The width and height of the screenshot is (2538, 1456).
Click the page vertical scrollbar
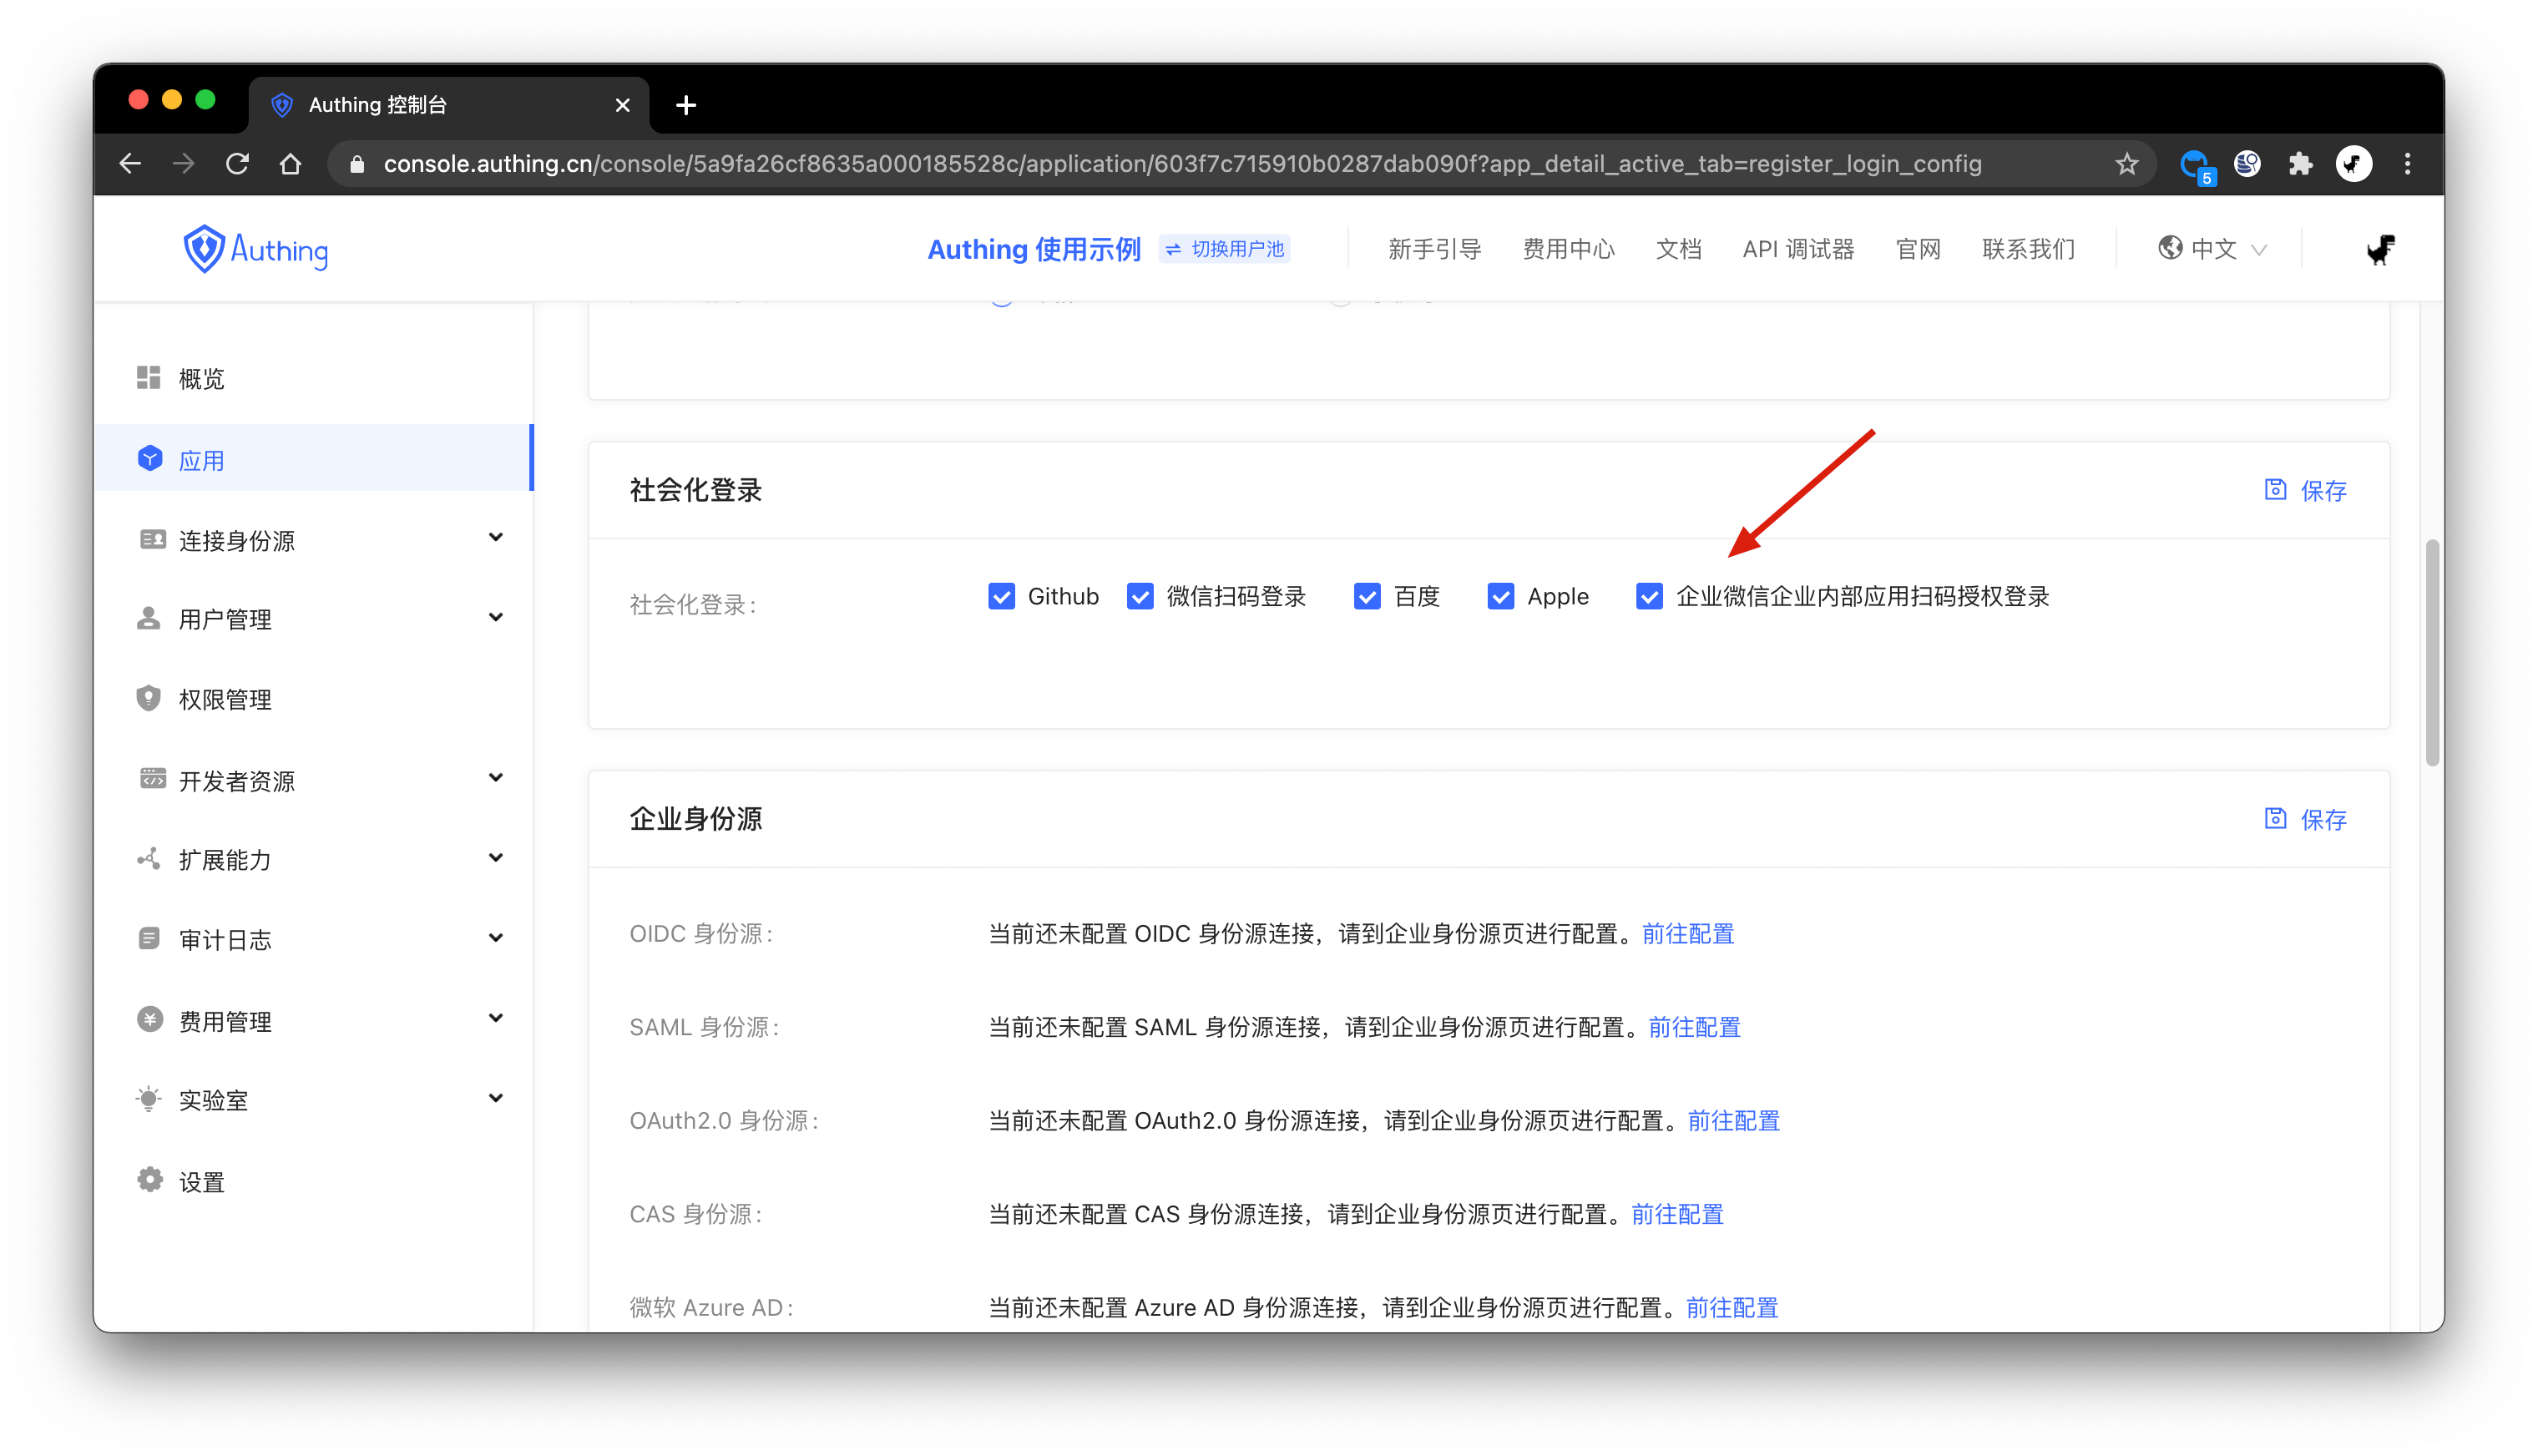coord(2432,654)
